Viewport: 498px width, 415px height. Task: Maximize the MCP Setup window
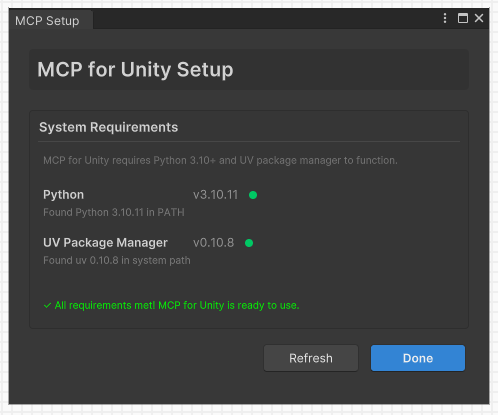point(463,18)
